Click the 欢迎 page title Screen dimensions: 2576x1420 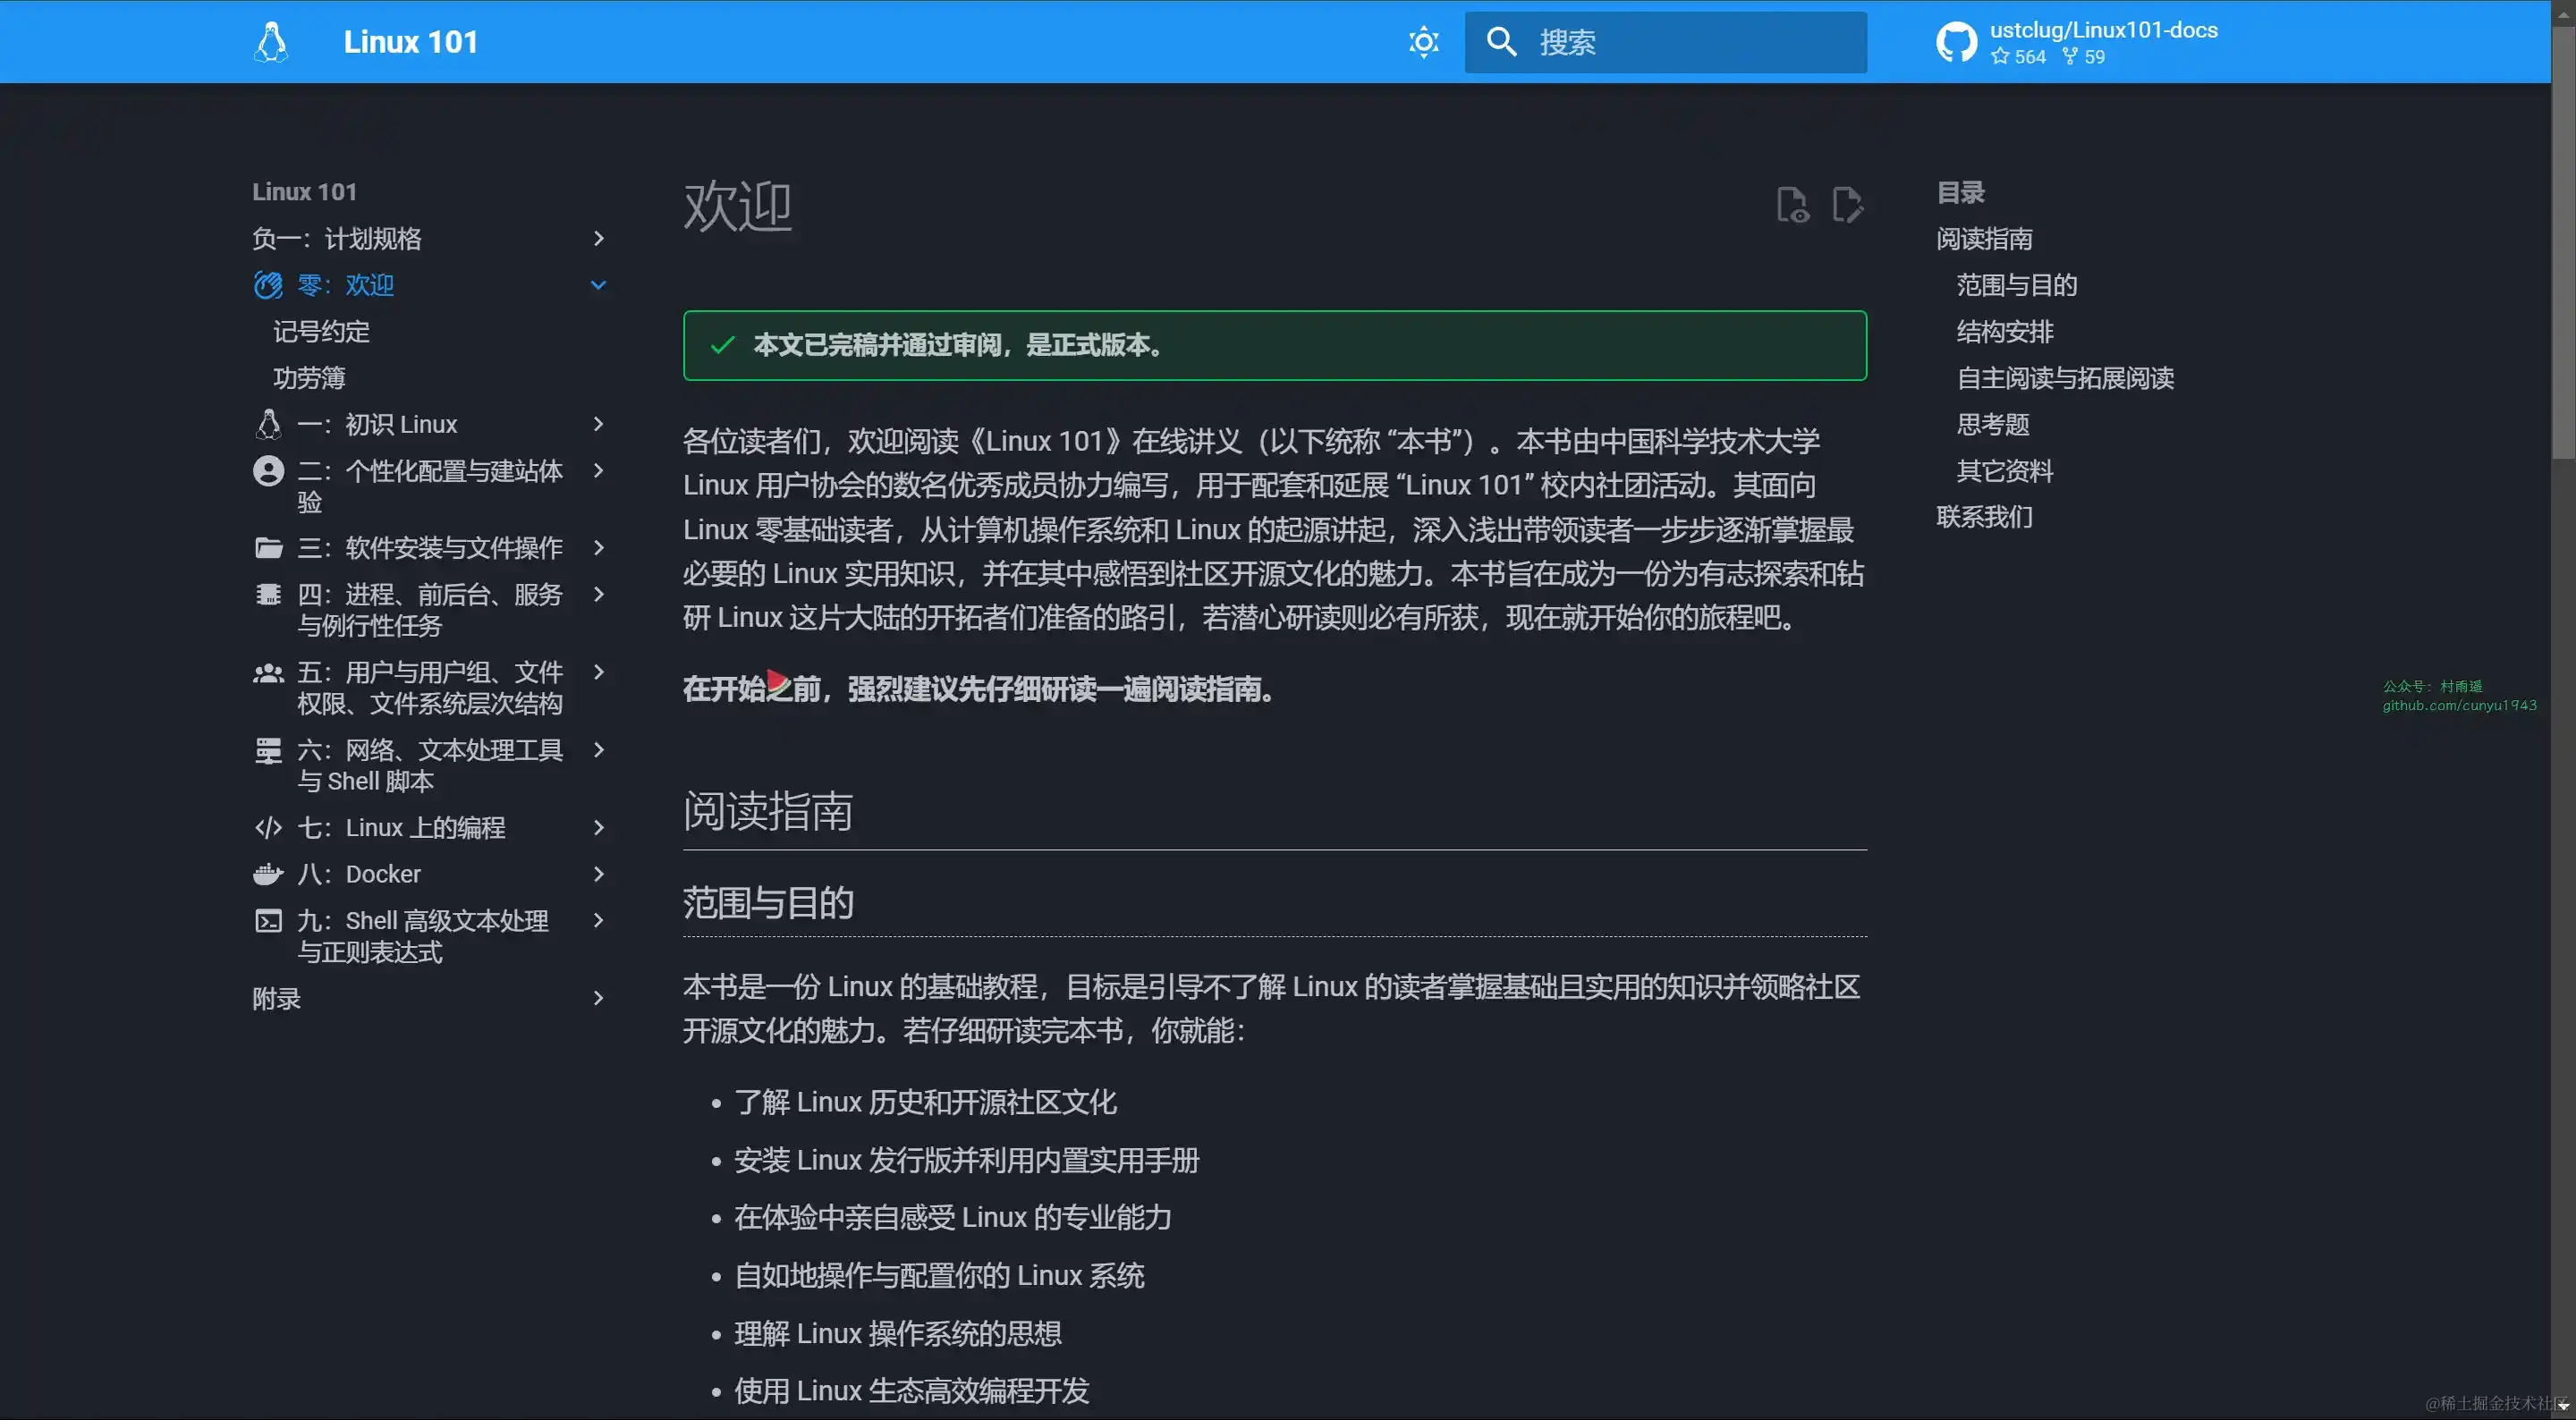pyautogui.click(x=737, y=207)
